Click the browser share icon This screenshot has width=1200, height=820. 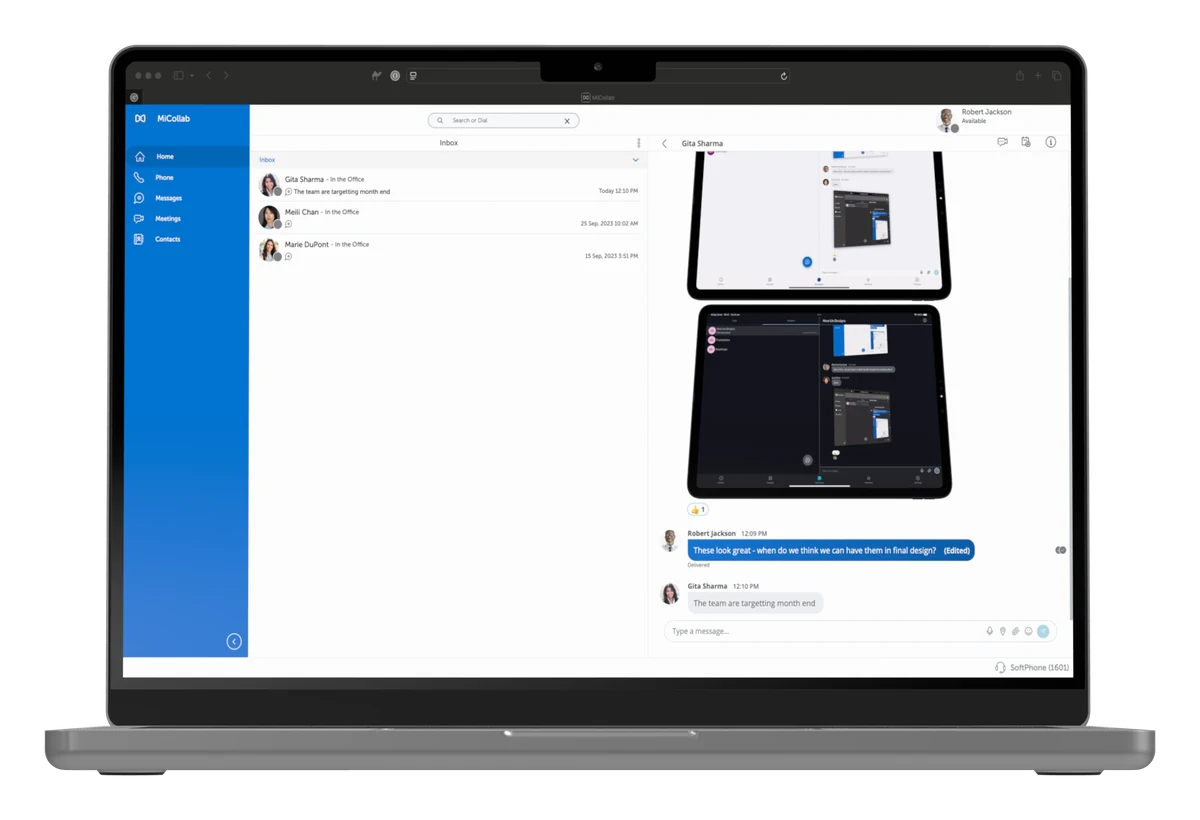(1019, 76)
